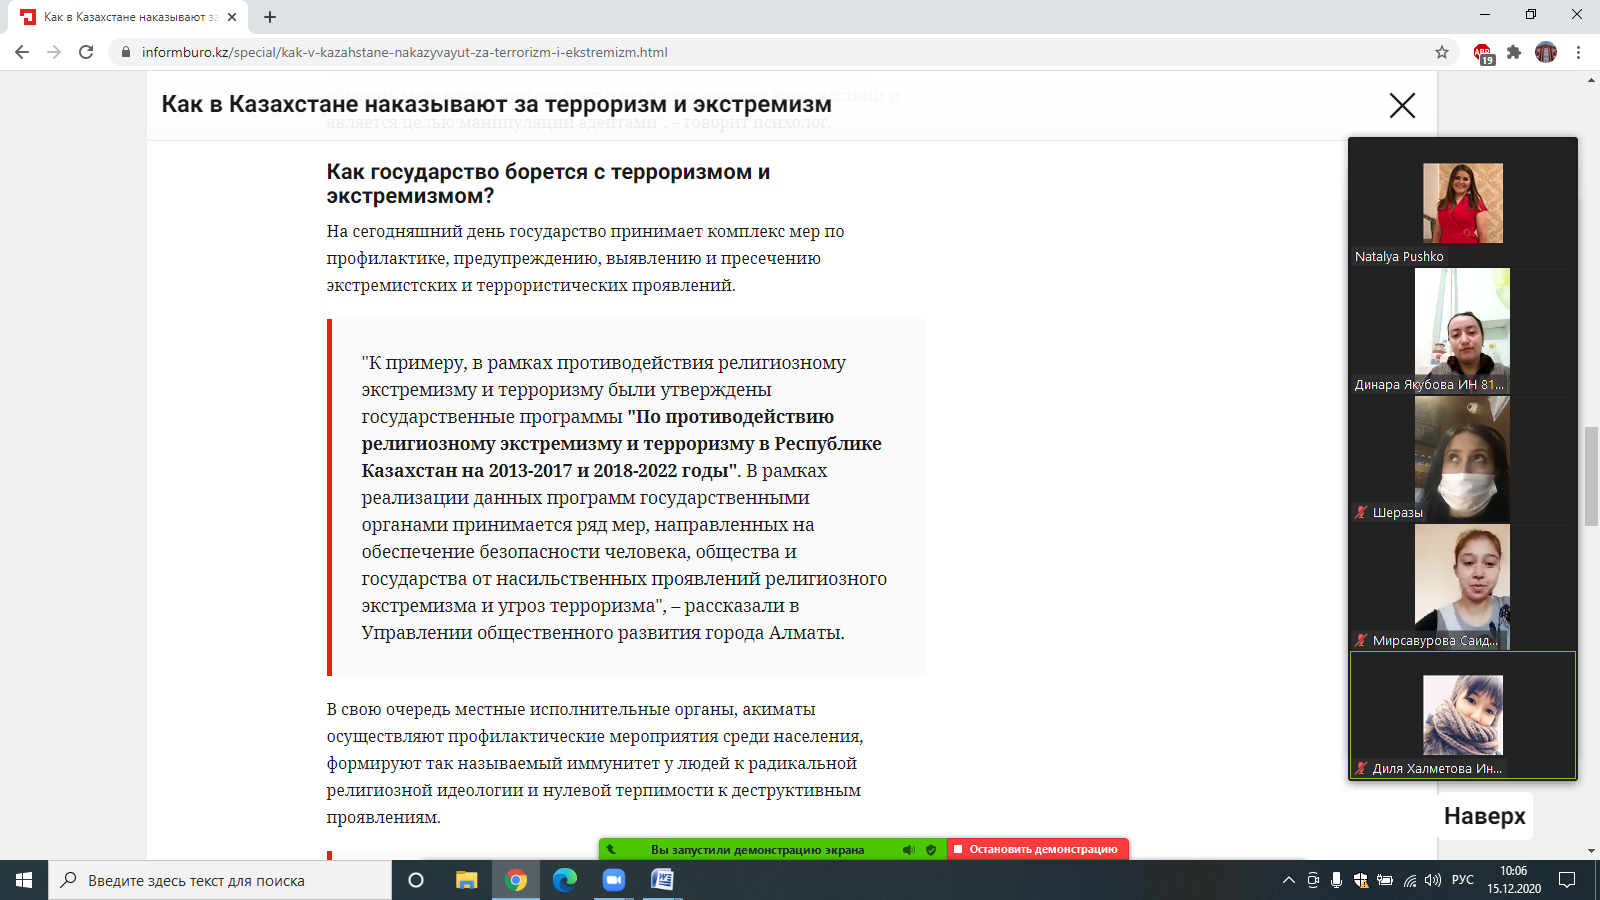Stop screen sharing with Остановить демонстрацию
This screenshot has width=1600, height=900.
coord(1038,849)
